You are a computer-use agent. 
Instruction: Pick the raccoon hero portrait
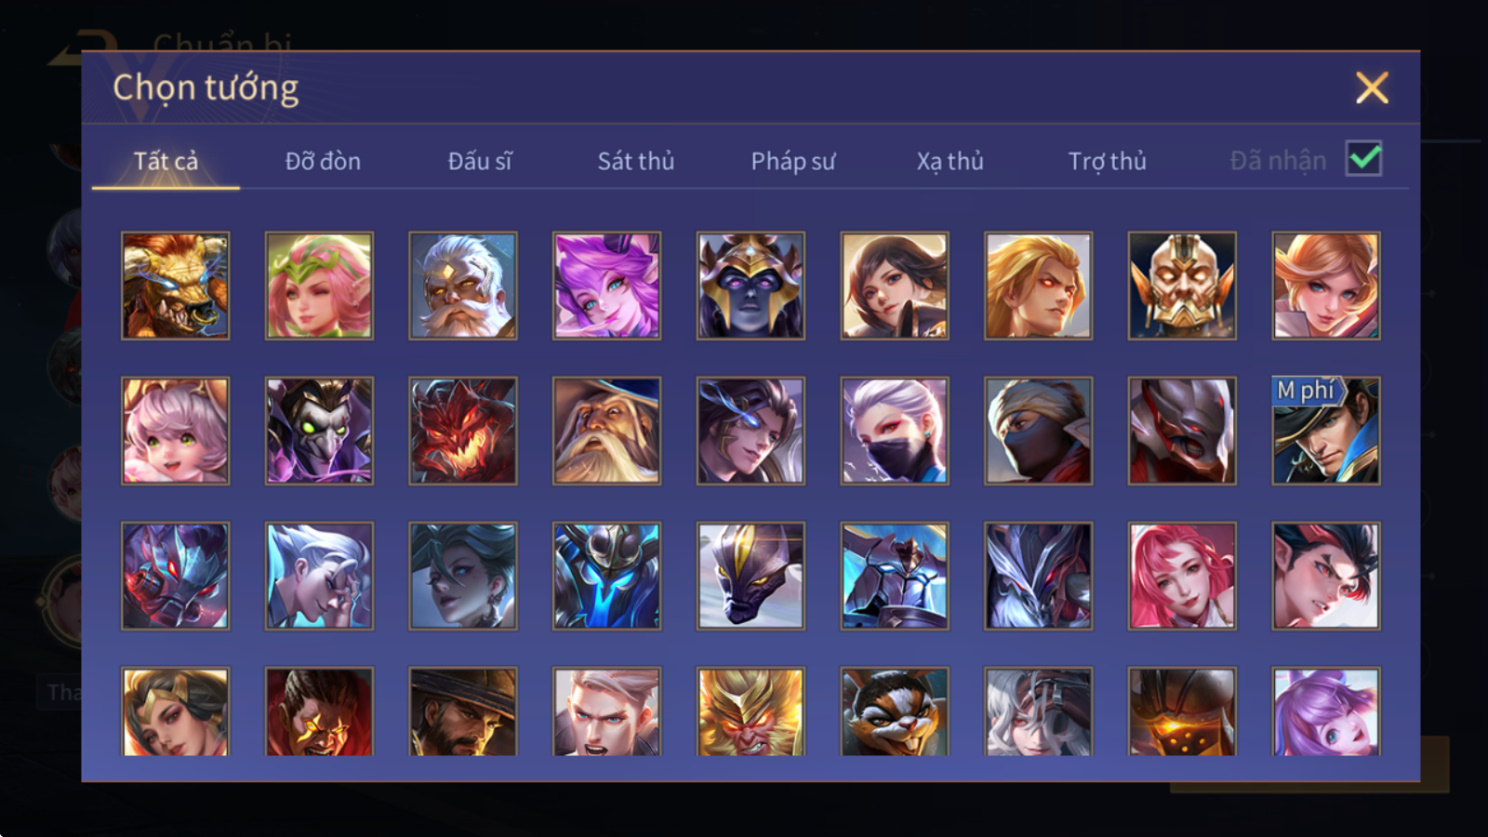[895, 711]
